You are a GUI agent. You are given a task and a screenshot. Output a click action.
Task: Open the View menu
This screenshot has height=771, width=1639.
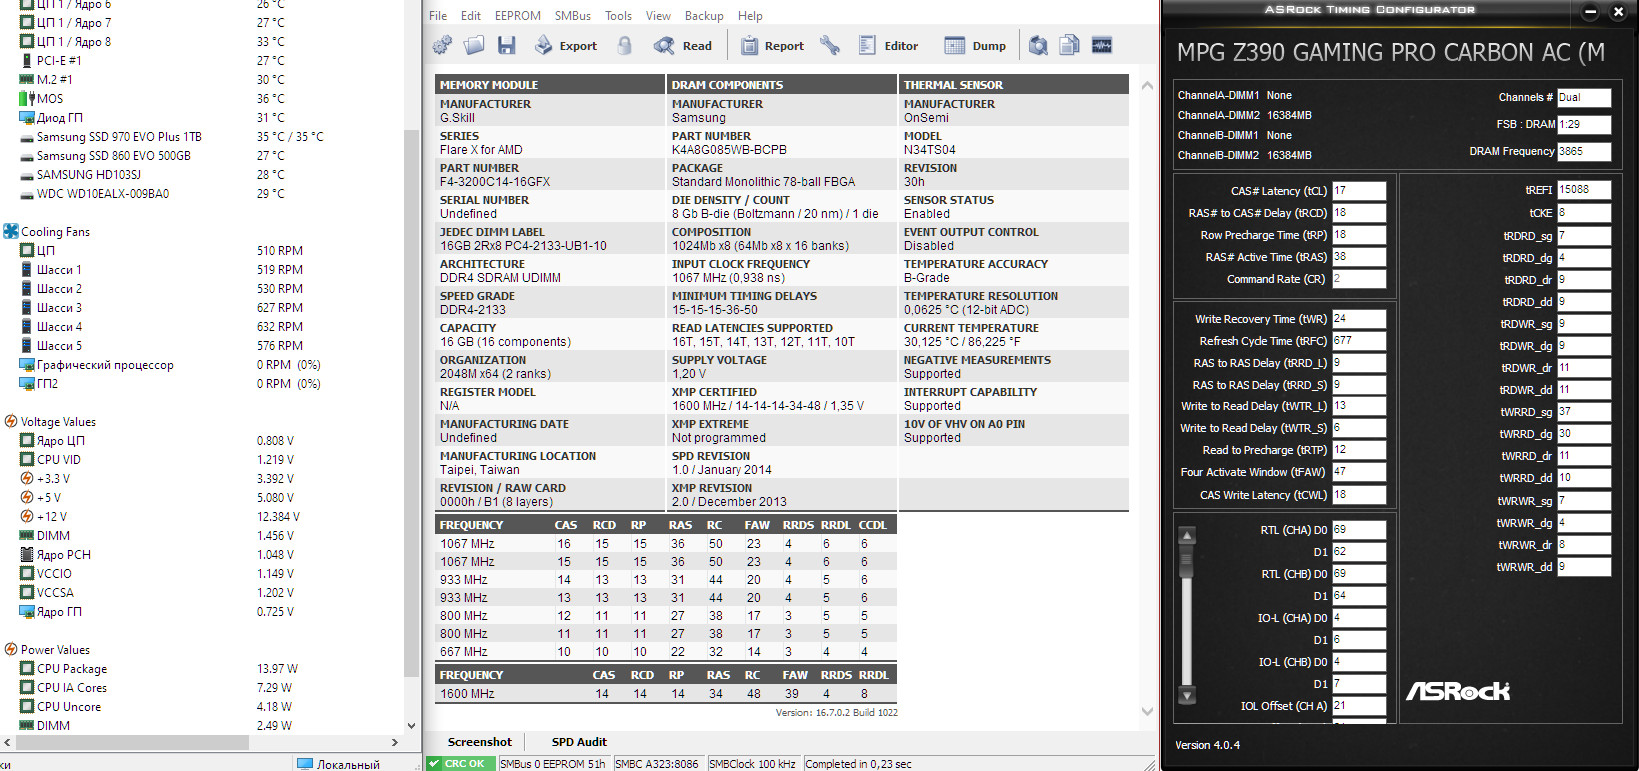tap(658, 15)
